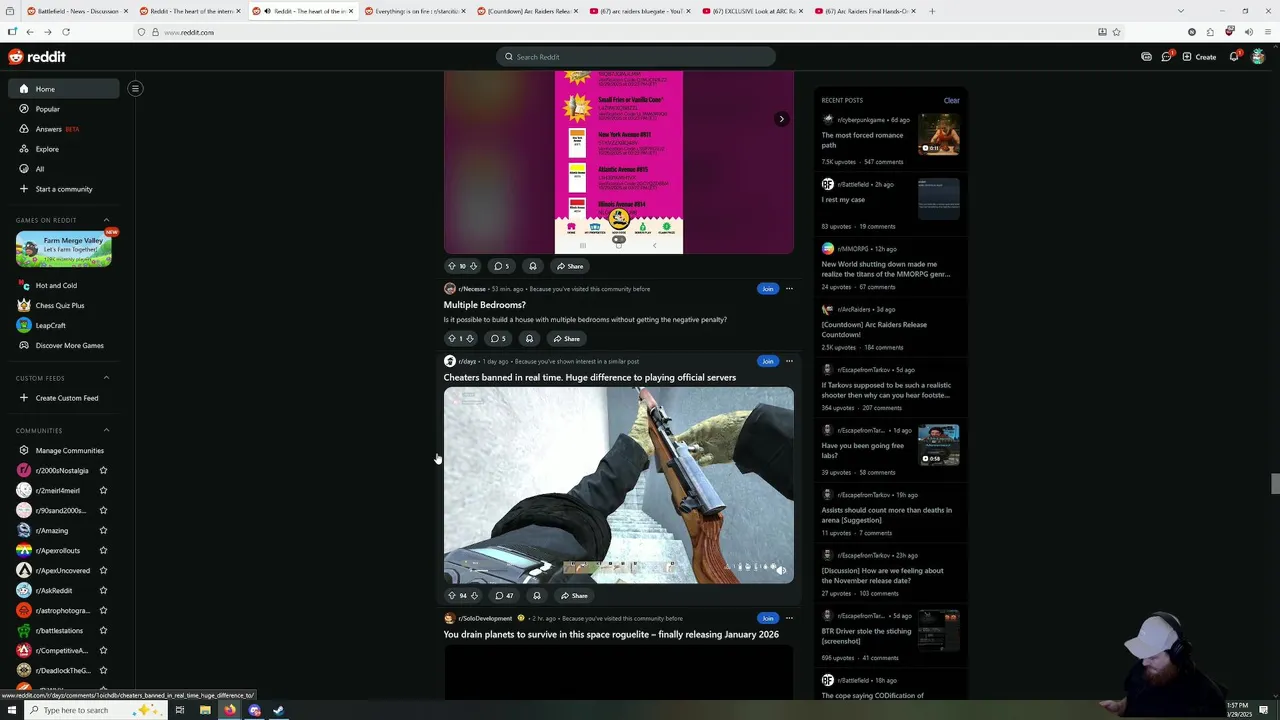The width and height of the screenshot is (1280, 720).
Task: Click Create post button
Action: [1199, 57]
